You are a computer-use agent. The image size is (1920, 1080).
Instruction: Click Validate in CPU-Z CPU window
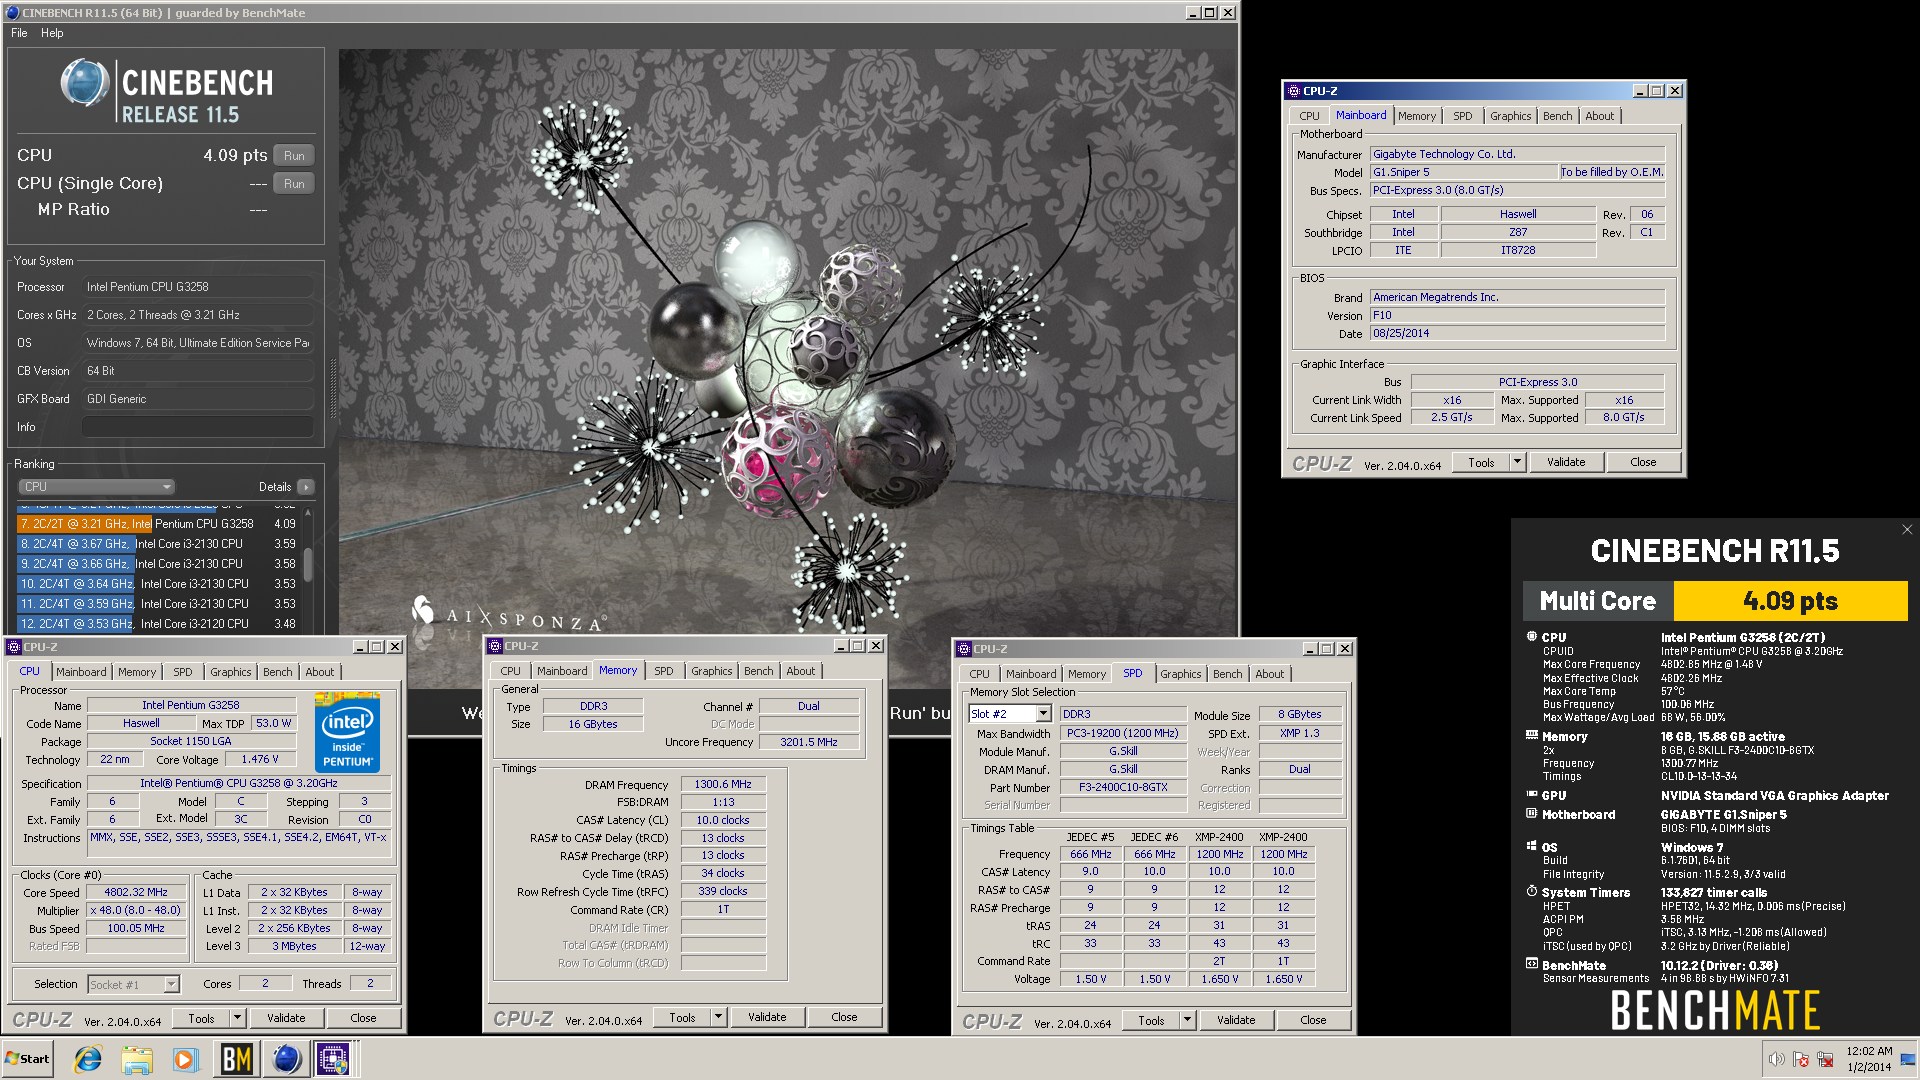pos(286,1018)
